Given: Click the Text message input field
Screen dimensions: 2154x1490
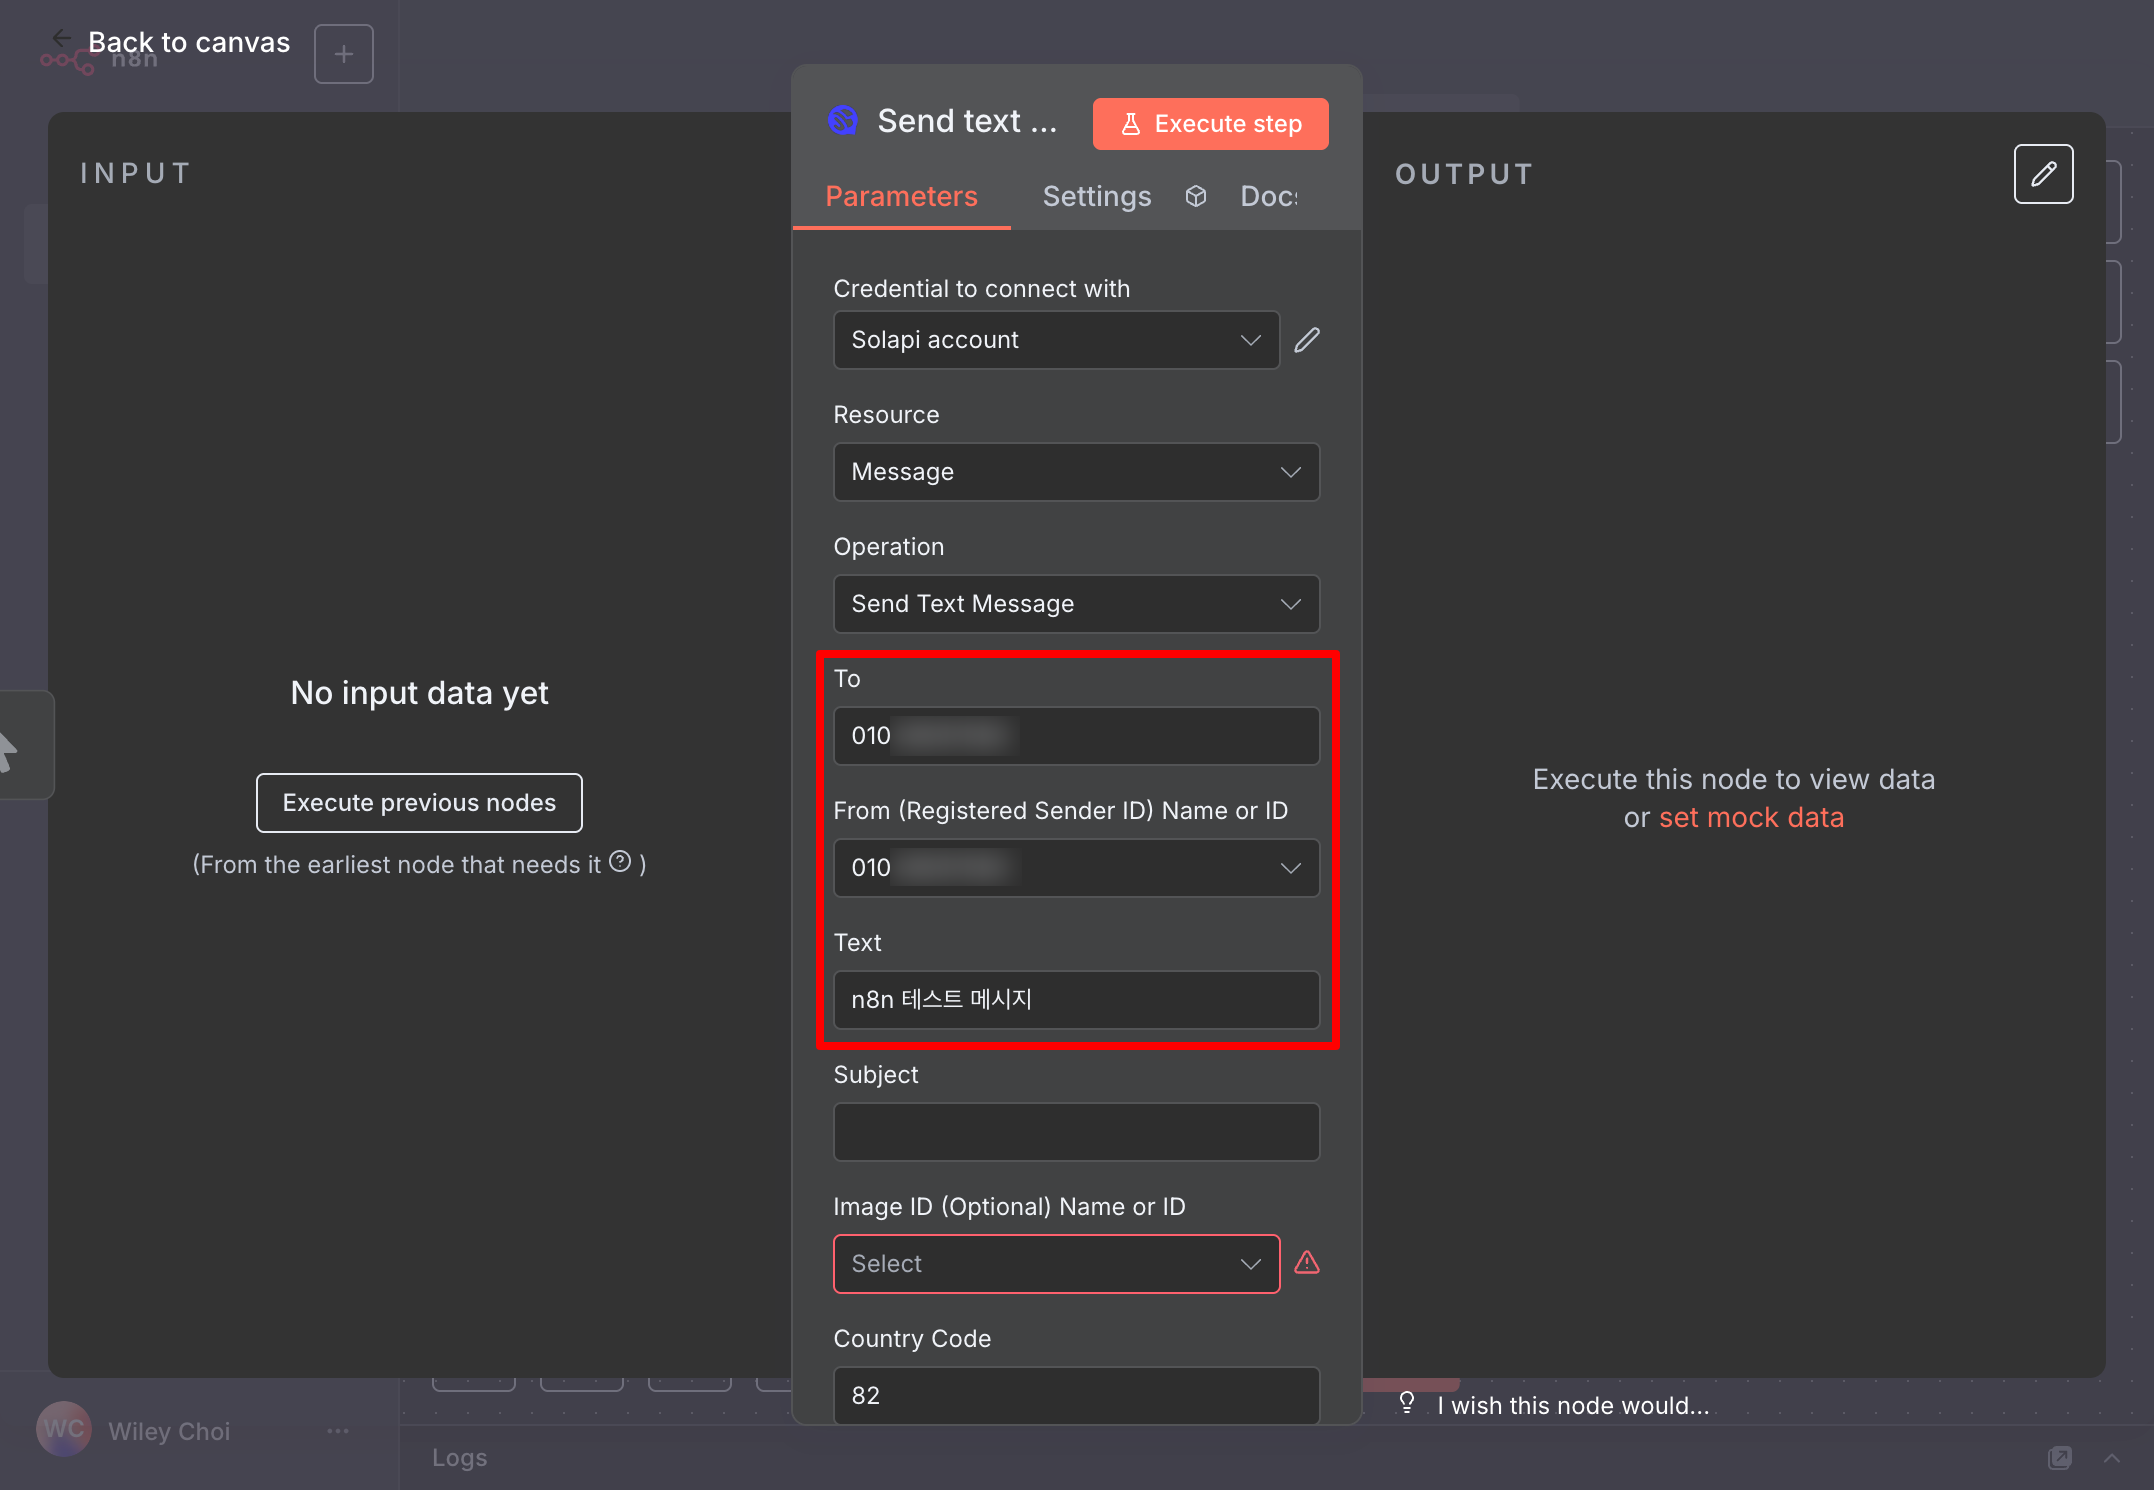Looking at the screenshot, I should pos(1076,1000).
